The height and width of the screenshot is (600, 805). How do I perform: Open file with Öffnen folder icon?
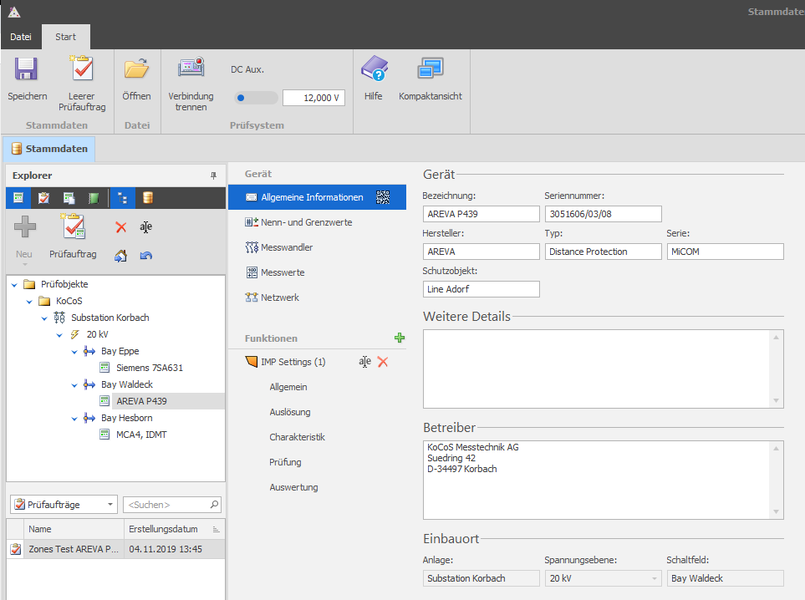point(136,69)
